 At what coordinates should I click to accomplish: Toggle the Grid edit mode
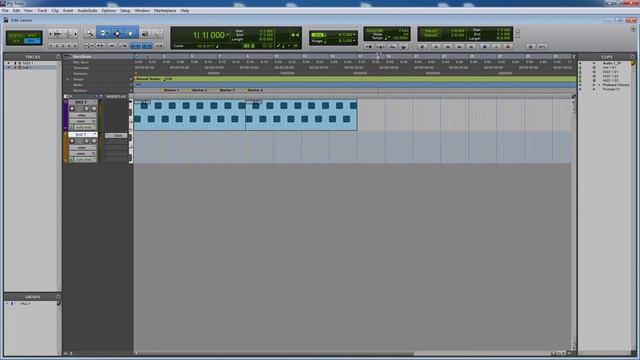(x=32, y=41)
